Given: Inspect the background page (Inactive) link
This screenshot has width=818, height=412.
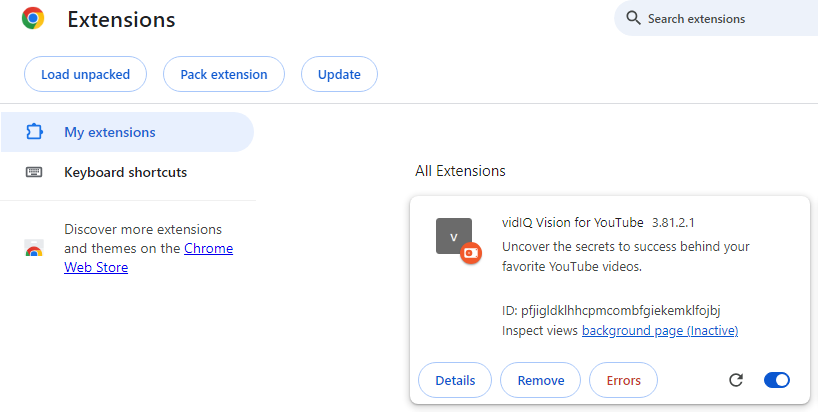Looking at the screenshot, I should pos(660,330).
